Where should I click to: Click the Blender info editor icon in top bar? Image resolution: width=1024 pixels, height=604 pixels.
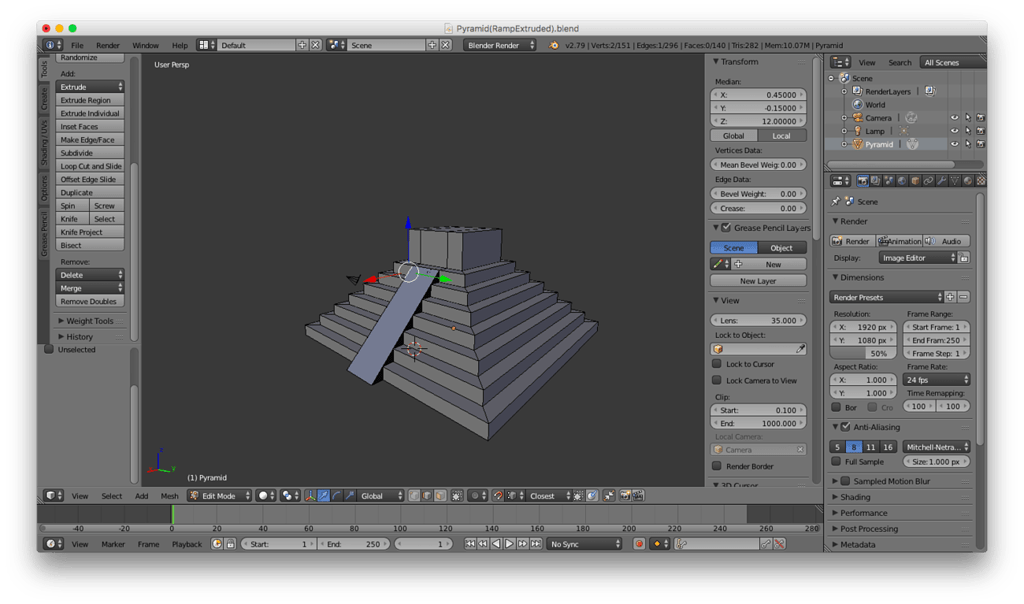(x=53, y=45)
